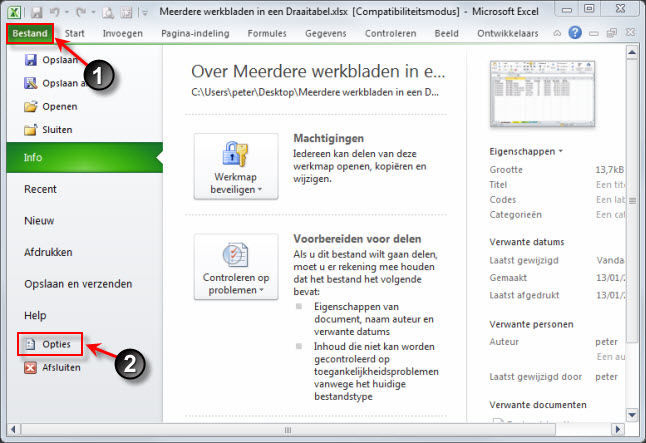Open the Controleren op problemen dropdown button
Screen dimensions: 646x443
tap(236, 267)
